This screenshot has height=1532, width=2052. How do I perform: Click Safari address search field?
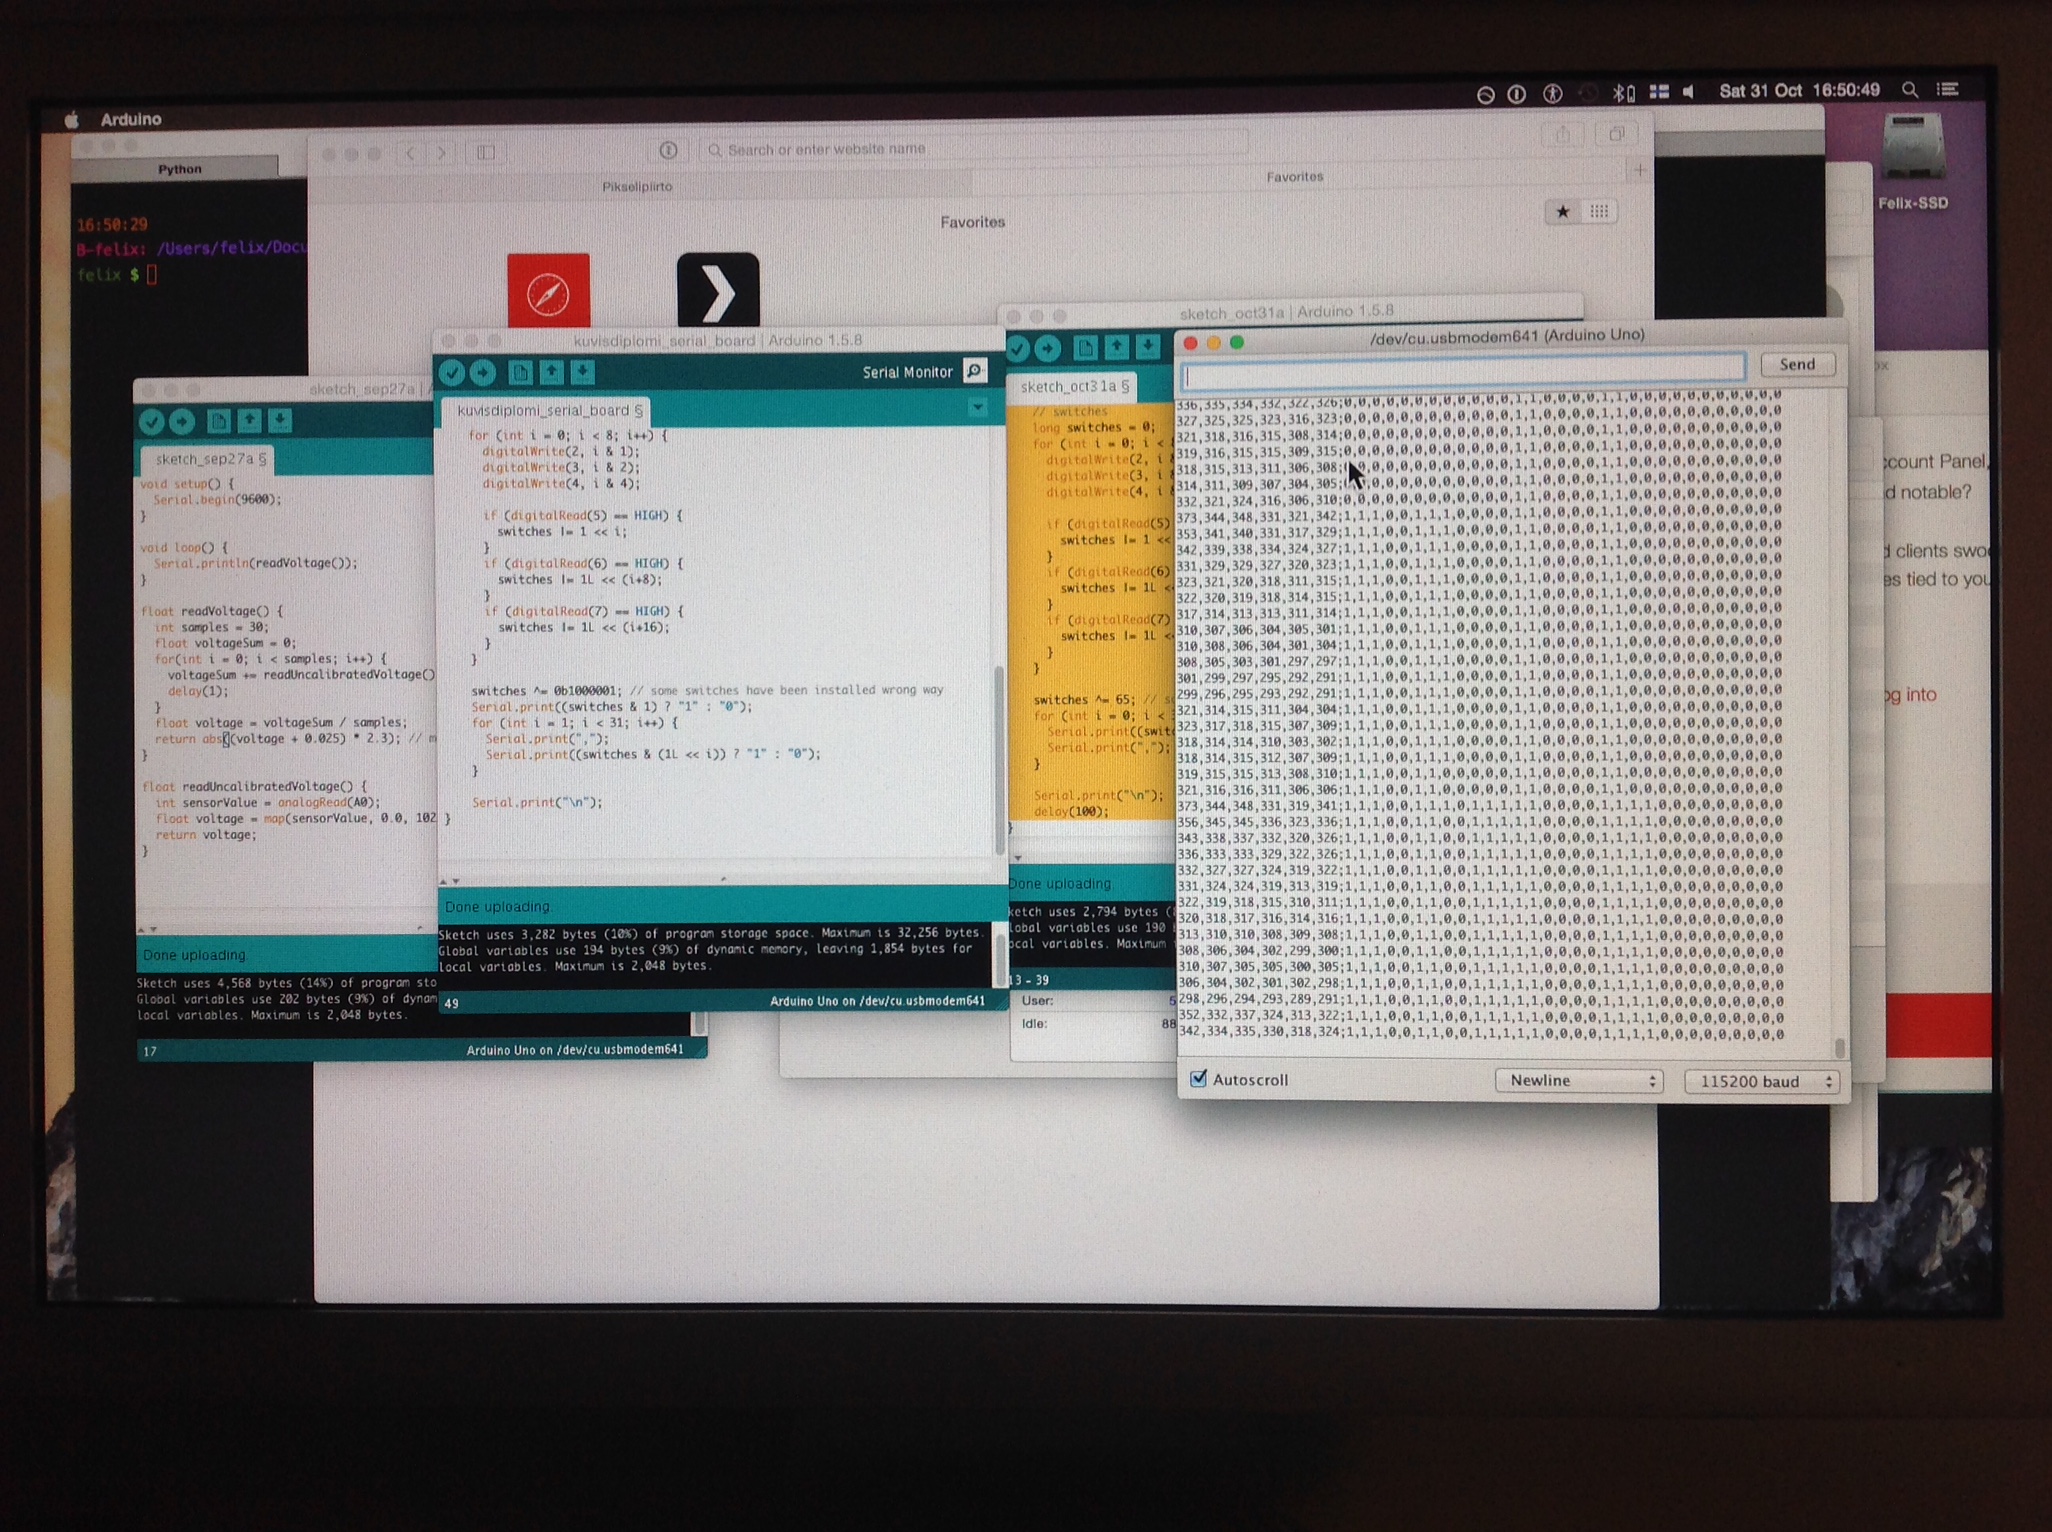[975, 149]
